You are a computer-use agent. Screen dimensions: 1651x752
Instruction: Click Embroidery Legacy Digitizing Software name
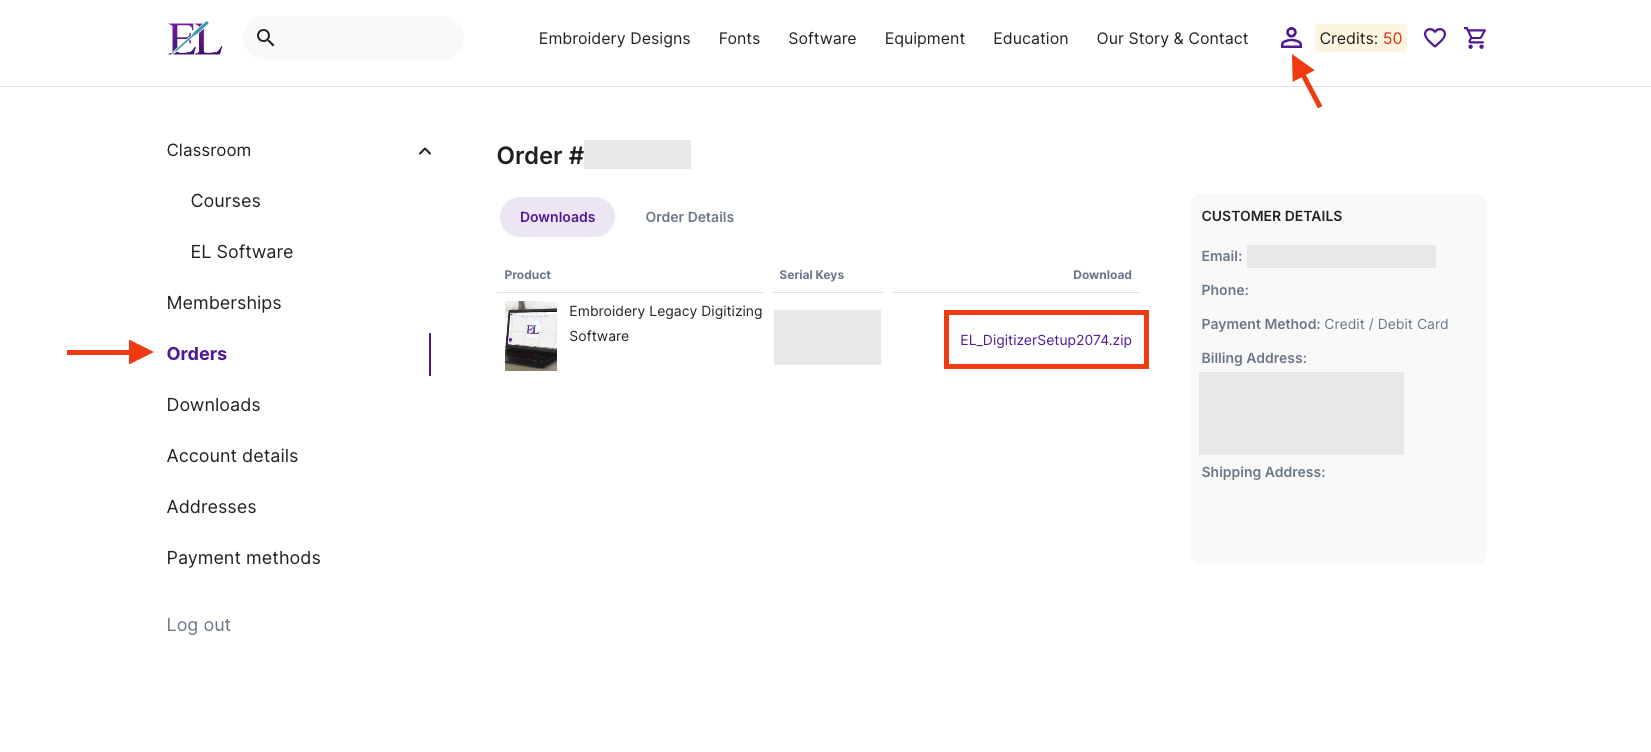pos(666,324)
